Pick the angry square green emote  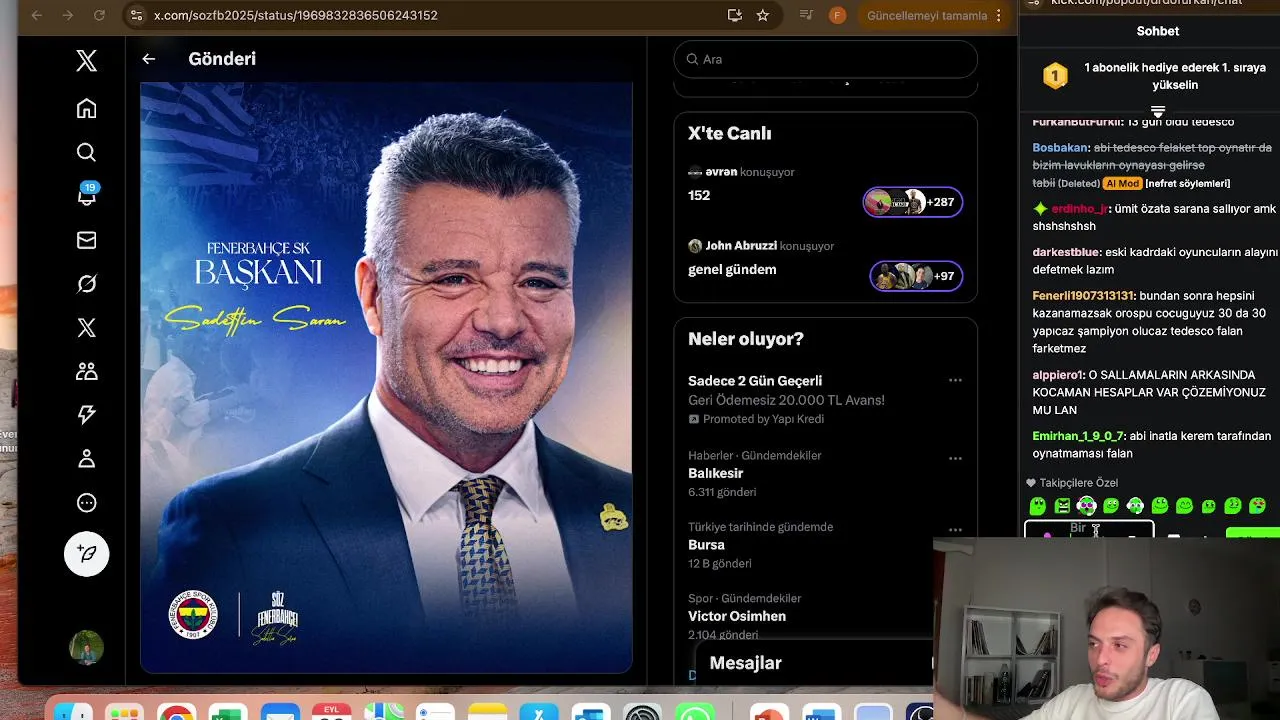1062,506
